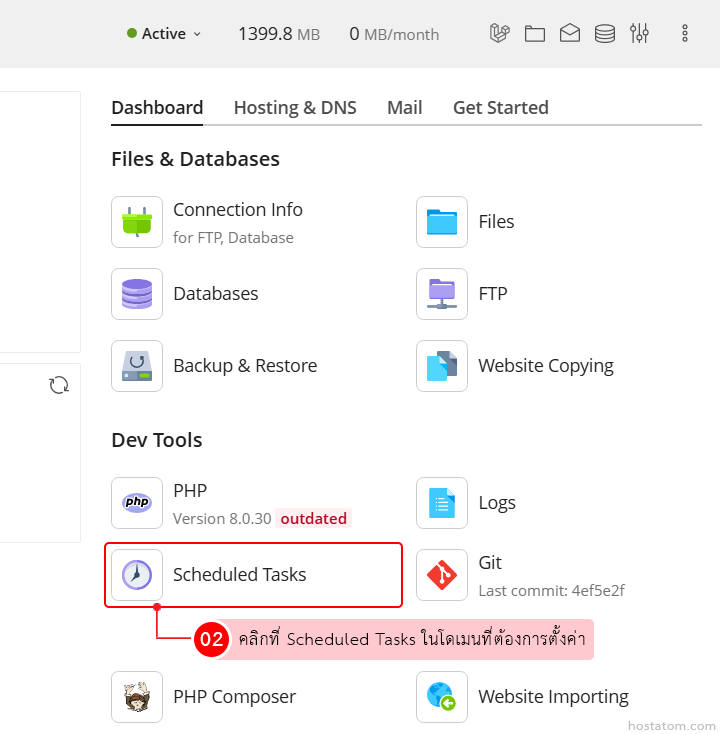Click the Website Copying link
Image resolution: width=720 pixels, height=734 pixels.
click(x=545, y=366)
